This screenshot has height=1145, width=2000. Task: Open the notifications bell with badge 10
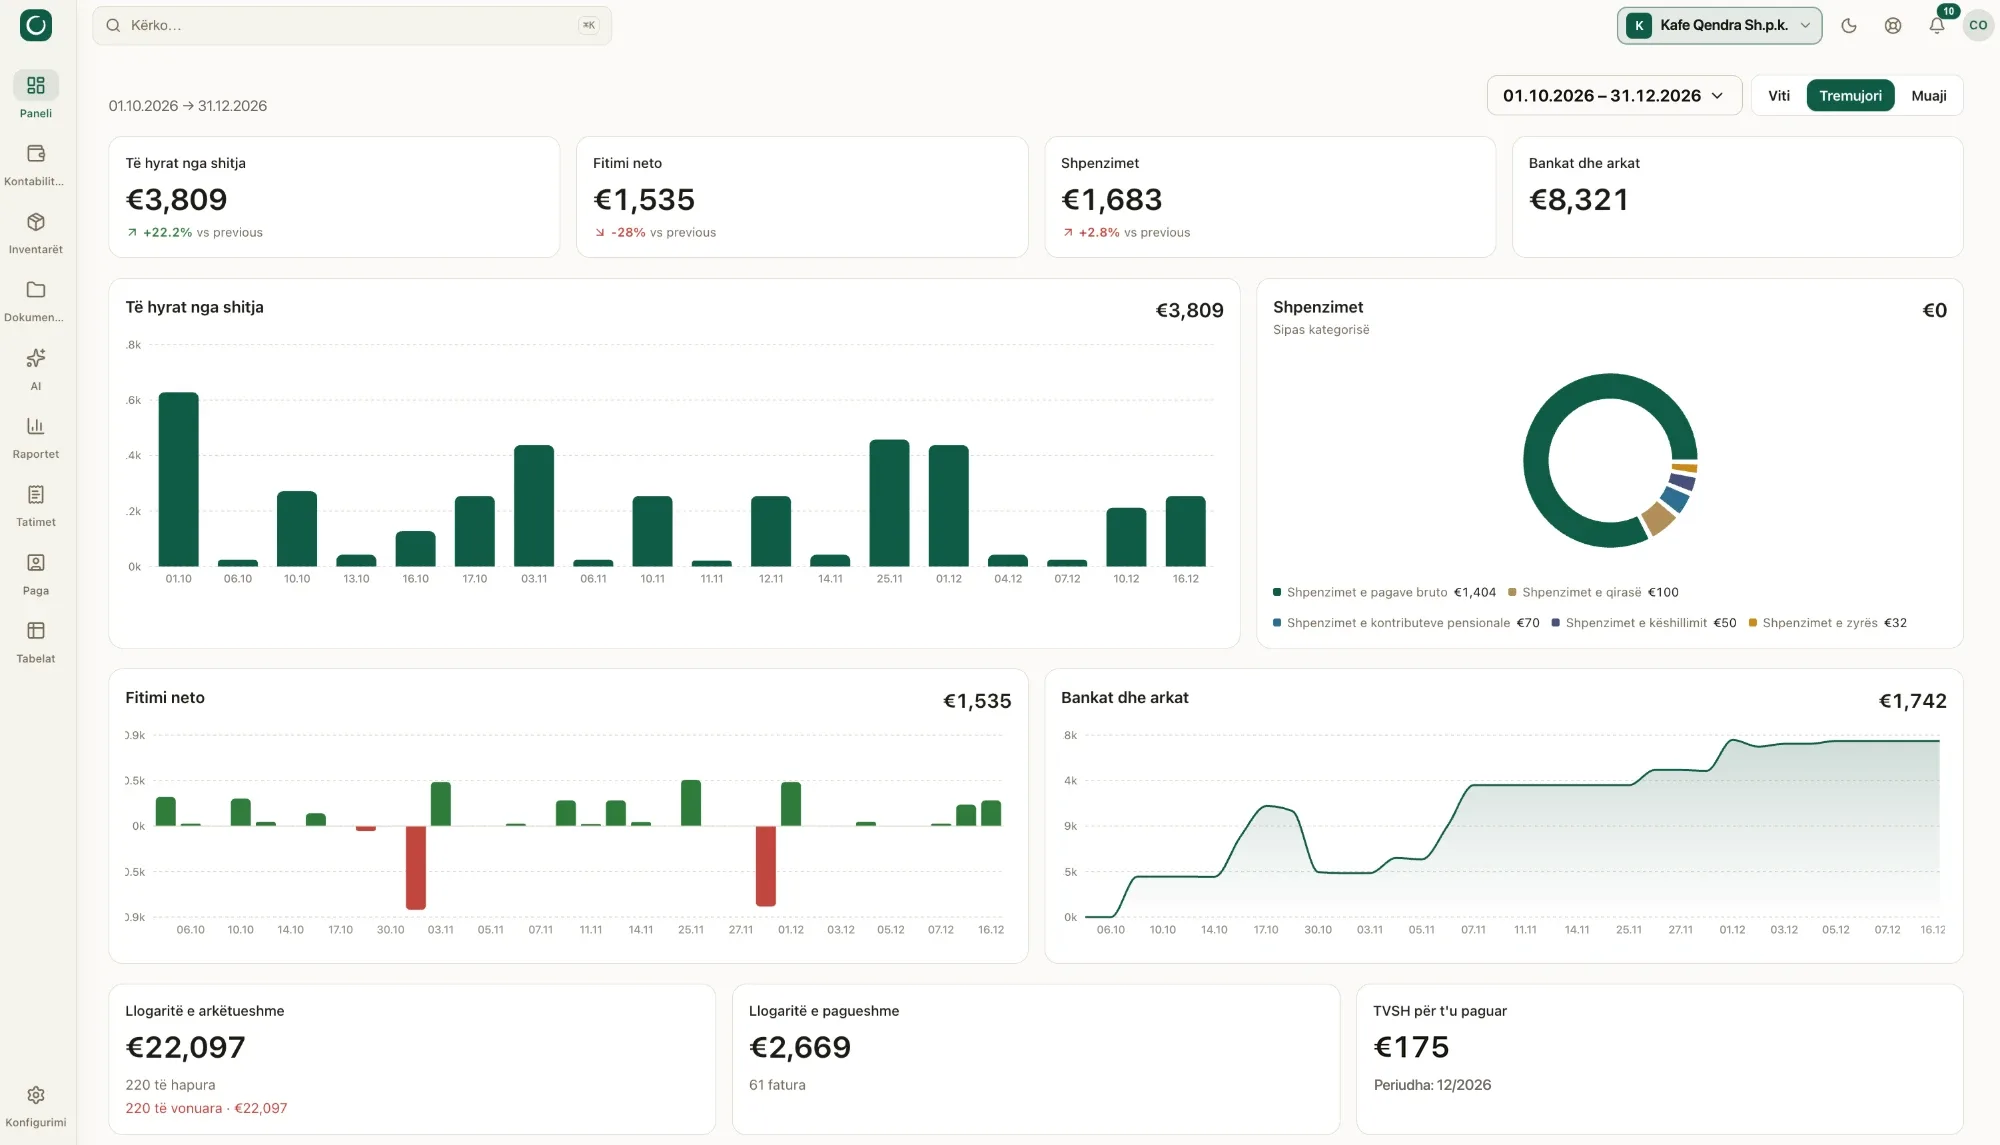click(1937, 26)
